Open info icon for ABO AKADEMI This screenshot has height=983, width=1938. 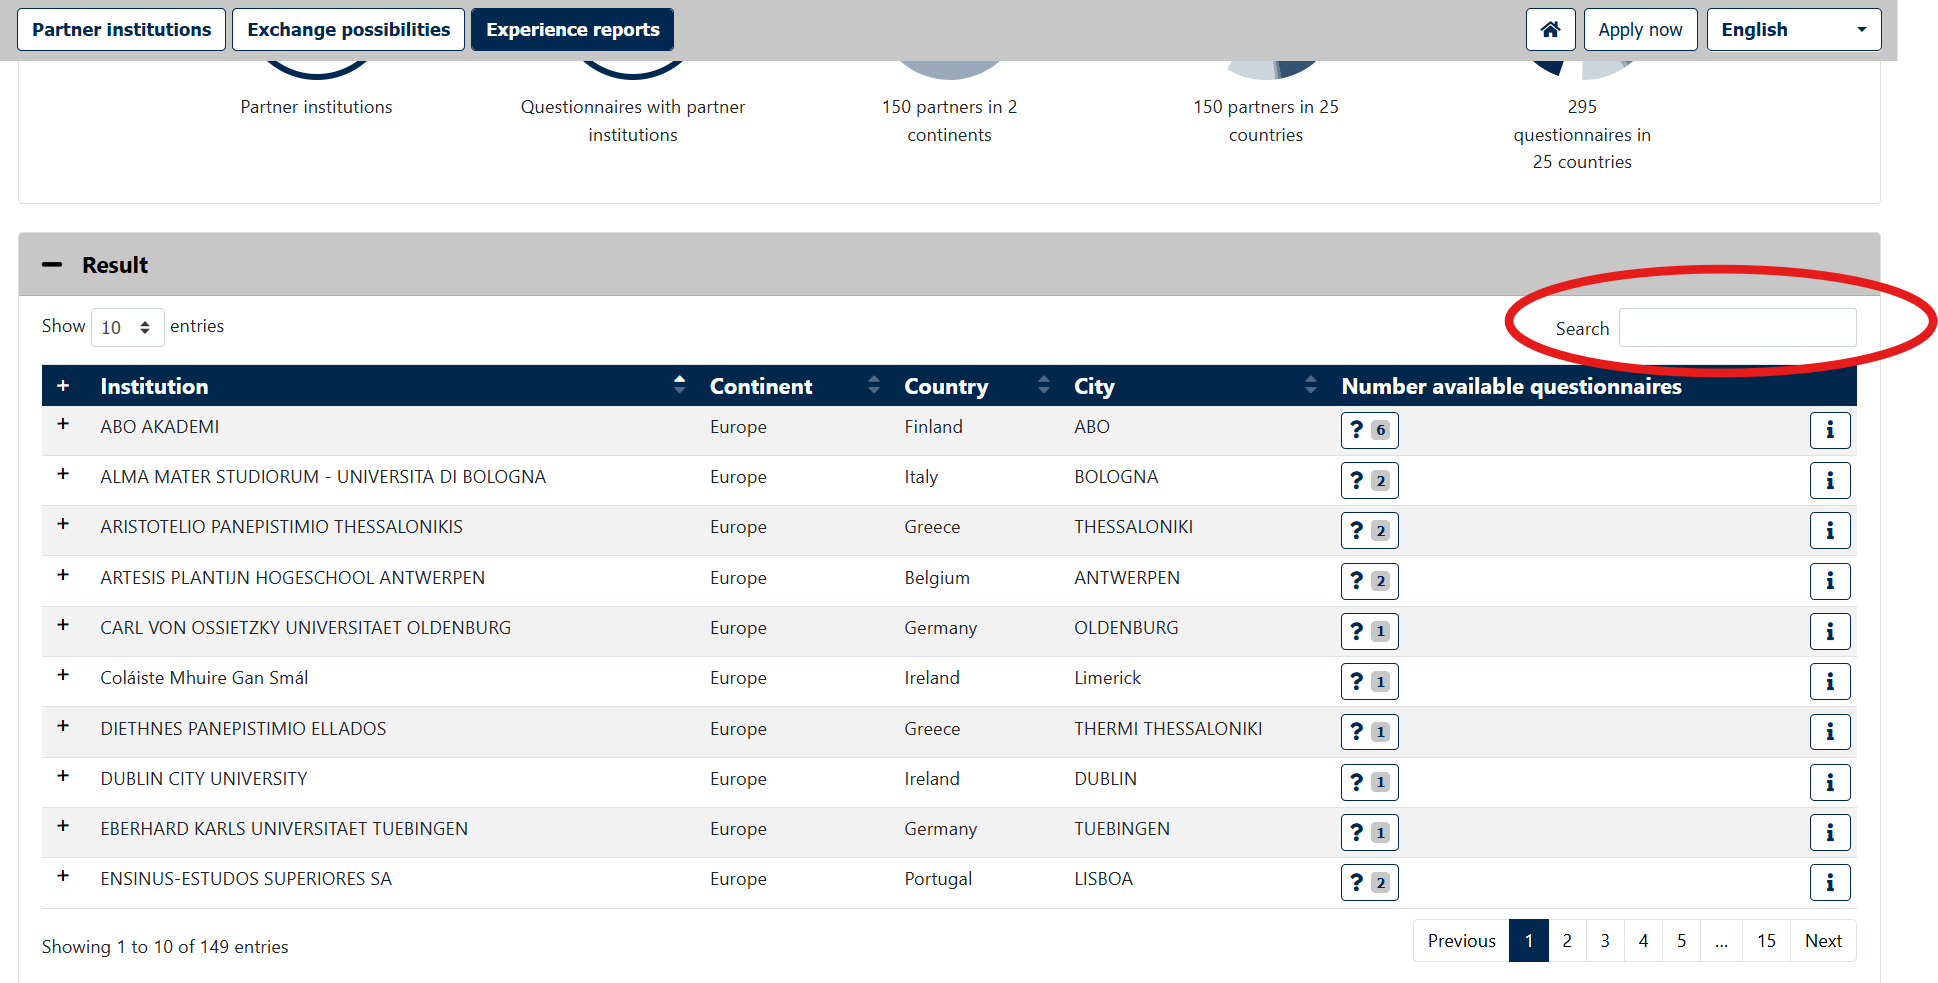click(1830, 430)
